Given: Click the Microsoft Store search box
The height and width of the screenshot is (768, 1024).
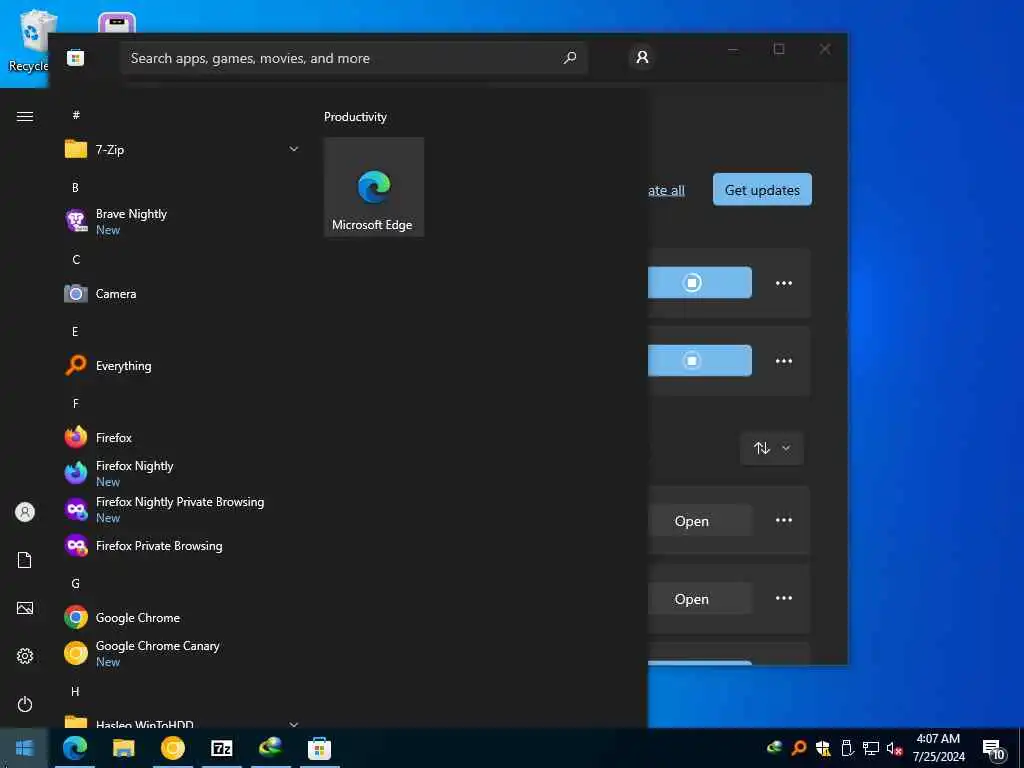Looking at the screenshot, I should 353,58.
